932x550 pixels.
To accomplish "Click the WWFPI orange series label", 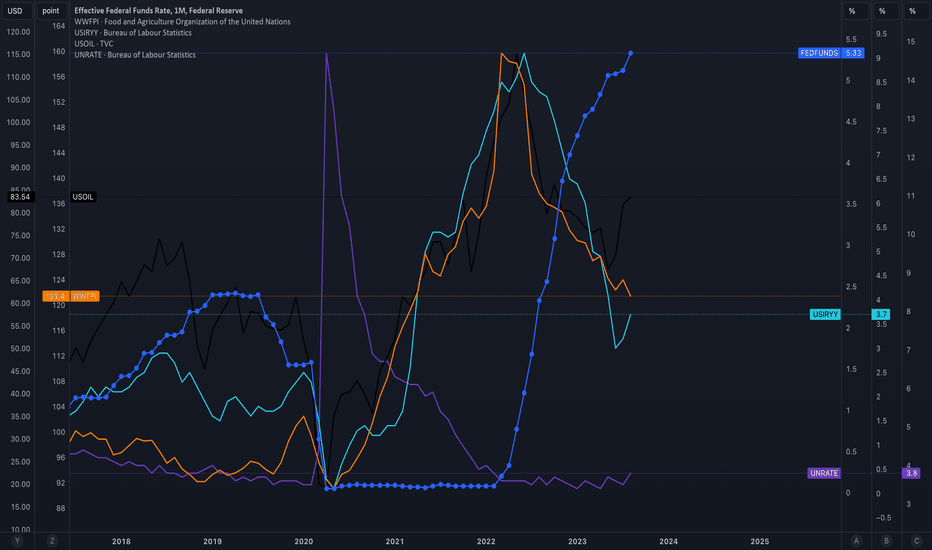I will click(85, 296).
